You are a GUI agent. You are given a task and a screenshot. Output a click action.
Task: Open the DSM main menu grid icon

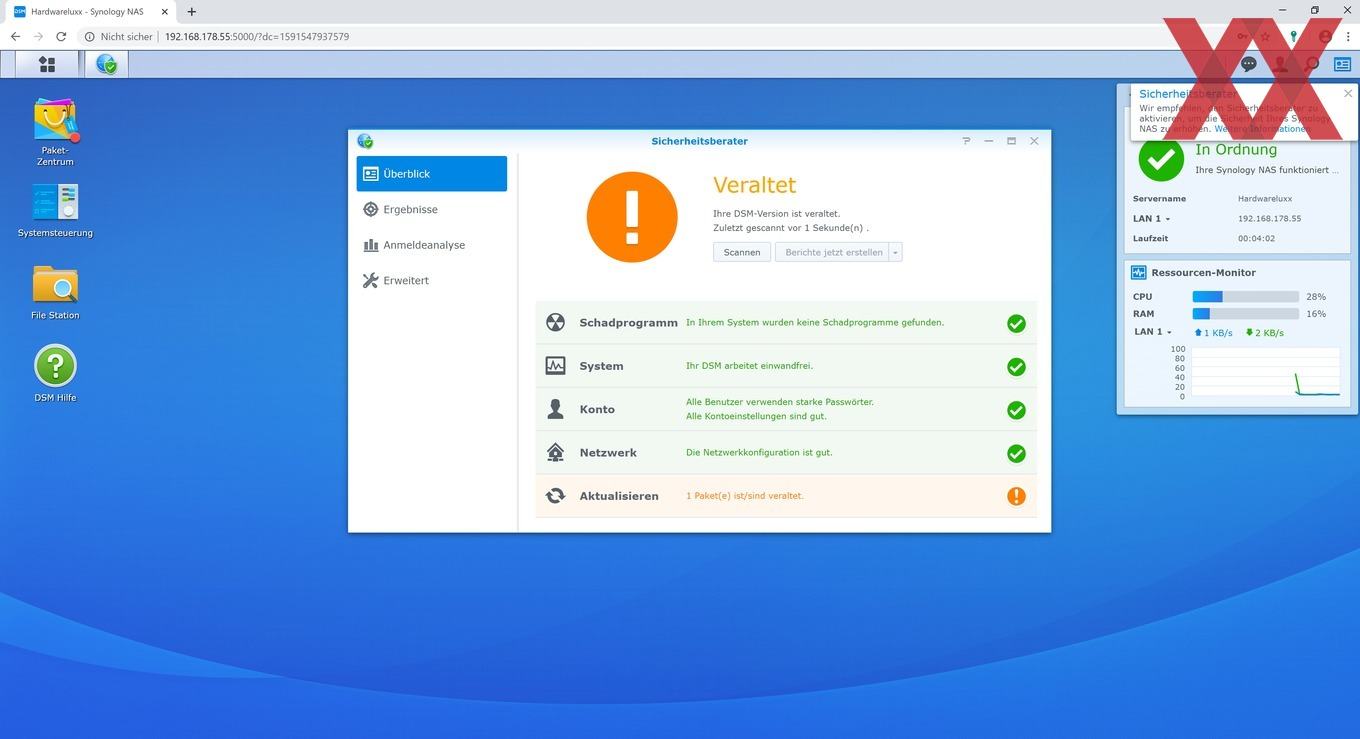(x=47, y=64)
